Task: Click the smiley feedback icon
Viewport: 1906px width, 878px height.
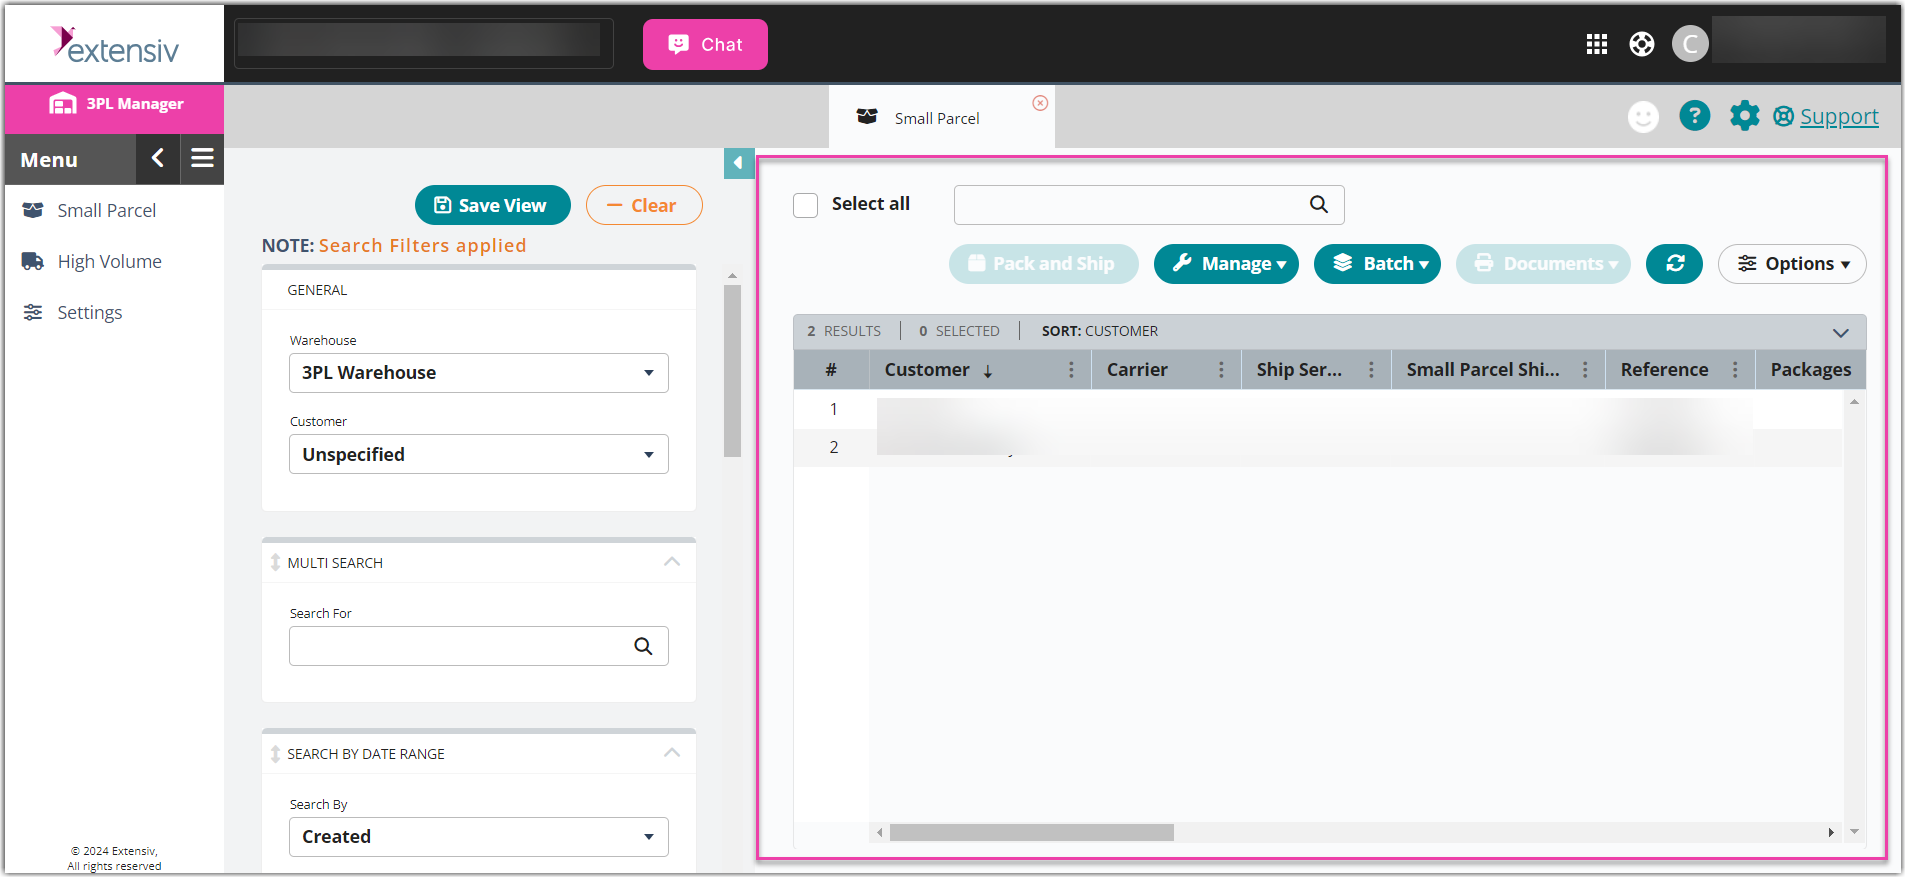Action: pos(1643,117)
